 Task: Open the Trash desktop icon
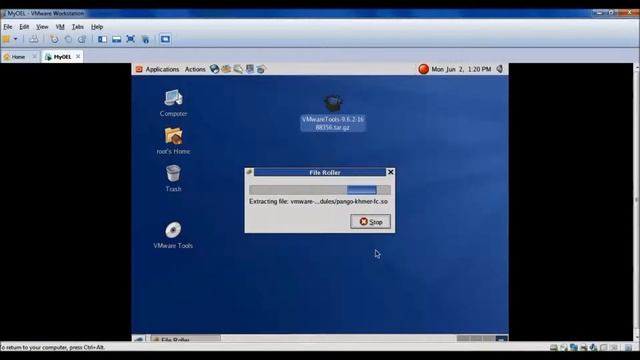point(173,178)
